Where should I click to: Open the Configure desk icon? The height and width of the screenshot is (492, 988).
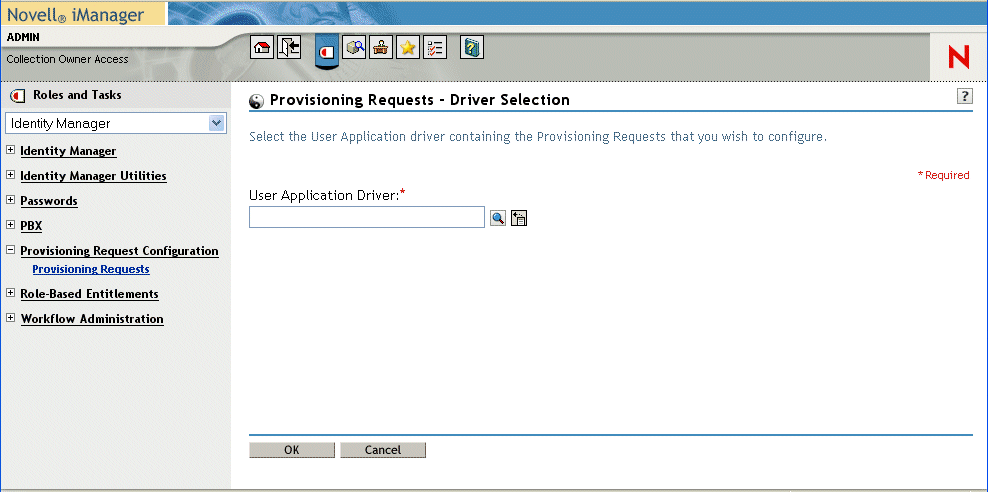[x=380, y=47]
